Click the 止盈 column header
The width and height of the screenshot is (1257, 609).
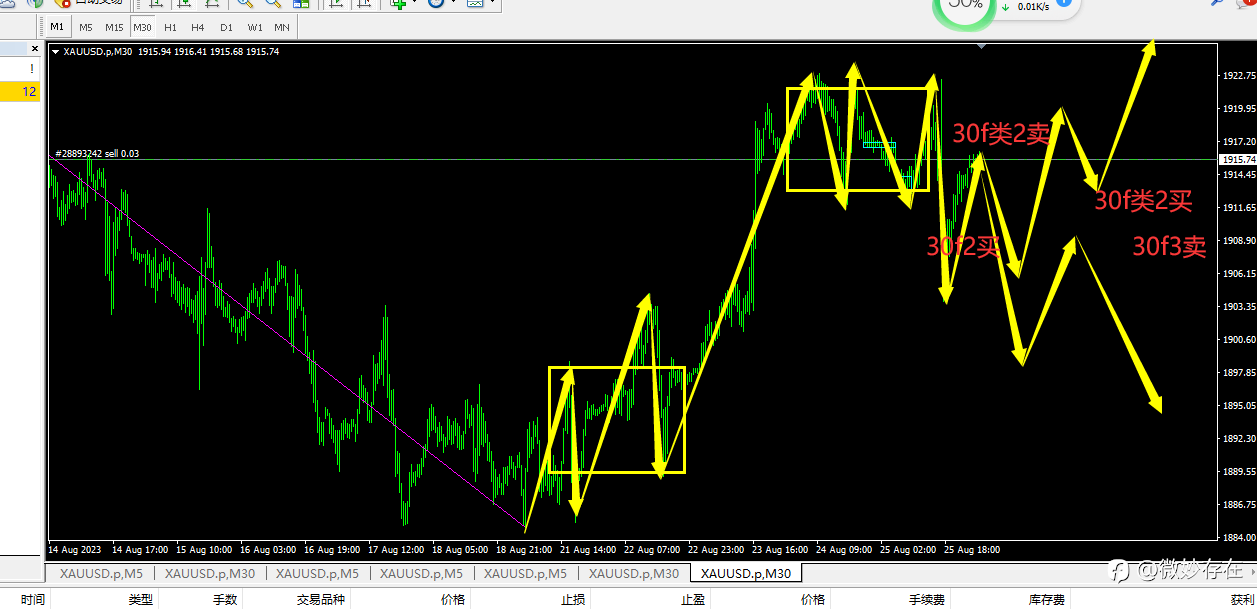(x=693, y=599)
